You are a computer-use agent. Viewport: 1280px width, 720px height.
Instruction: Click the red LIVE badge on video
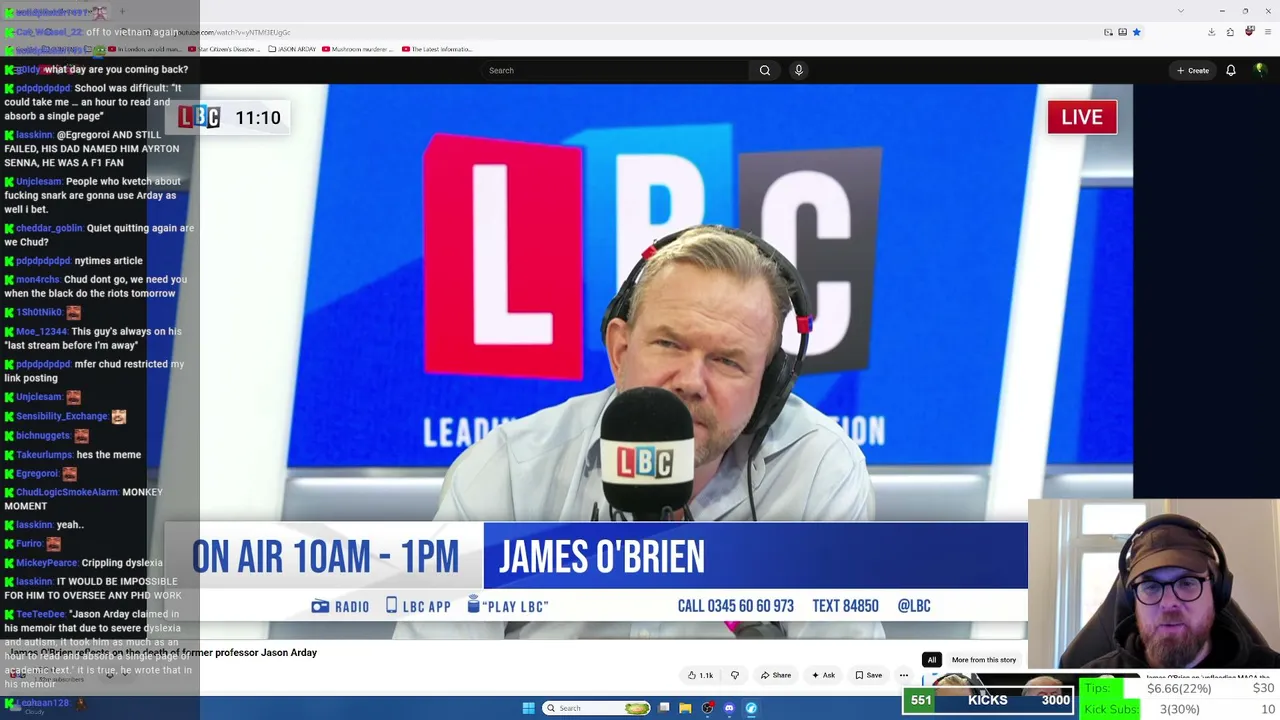coord(1082,117)
